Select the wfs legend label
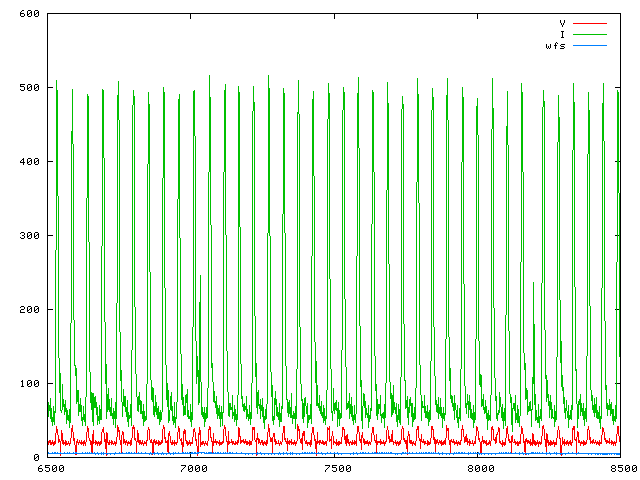The width and height of the screenshot is (640, 480). coord(556,46)
